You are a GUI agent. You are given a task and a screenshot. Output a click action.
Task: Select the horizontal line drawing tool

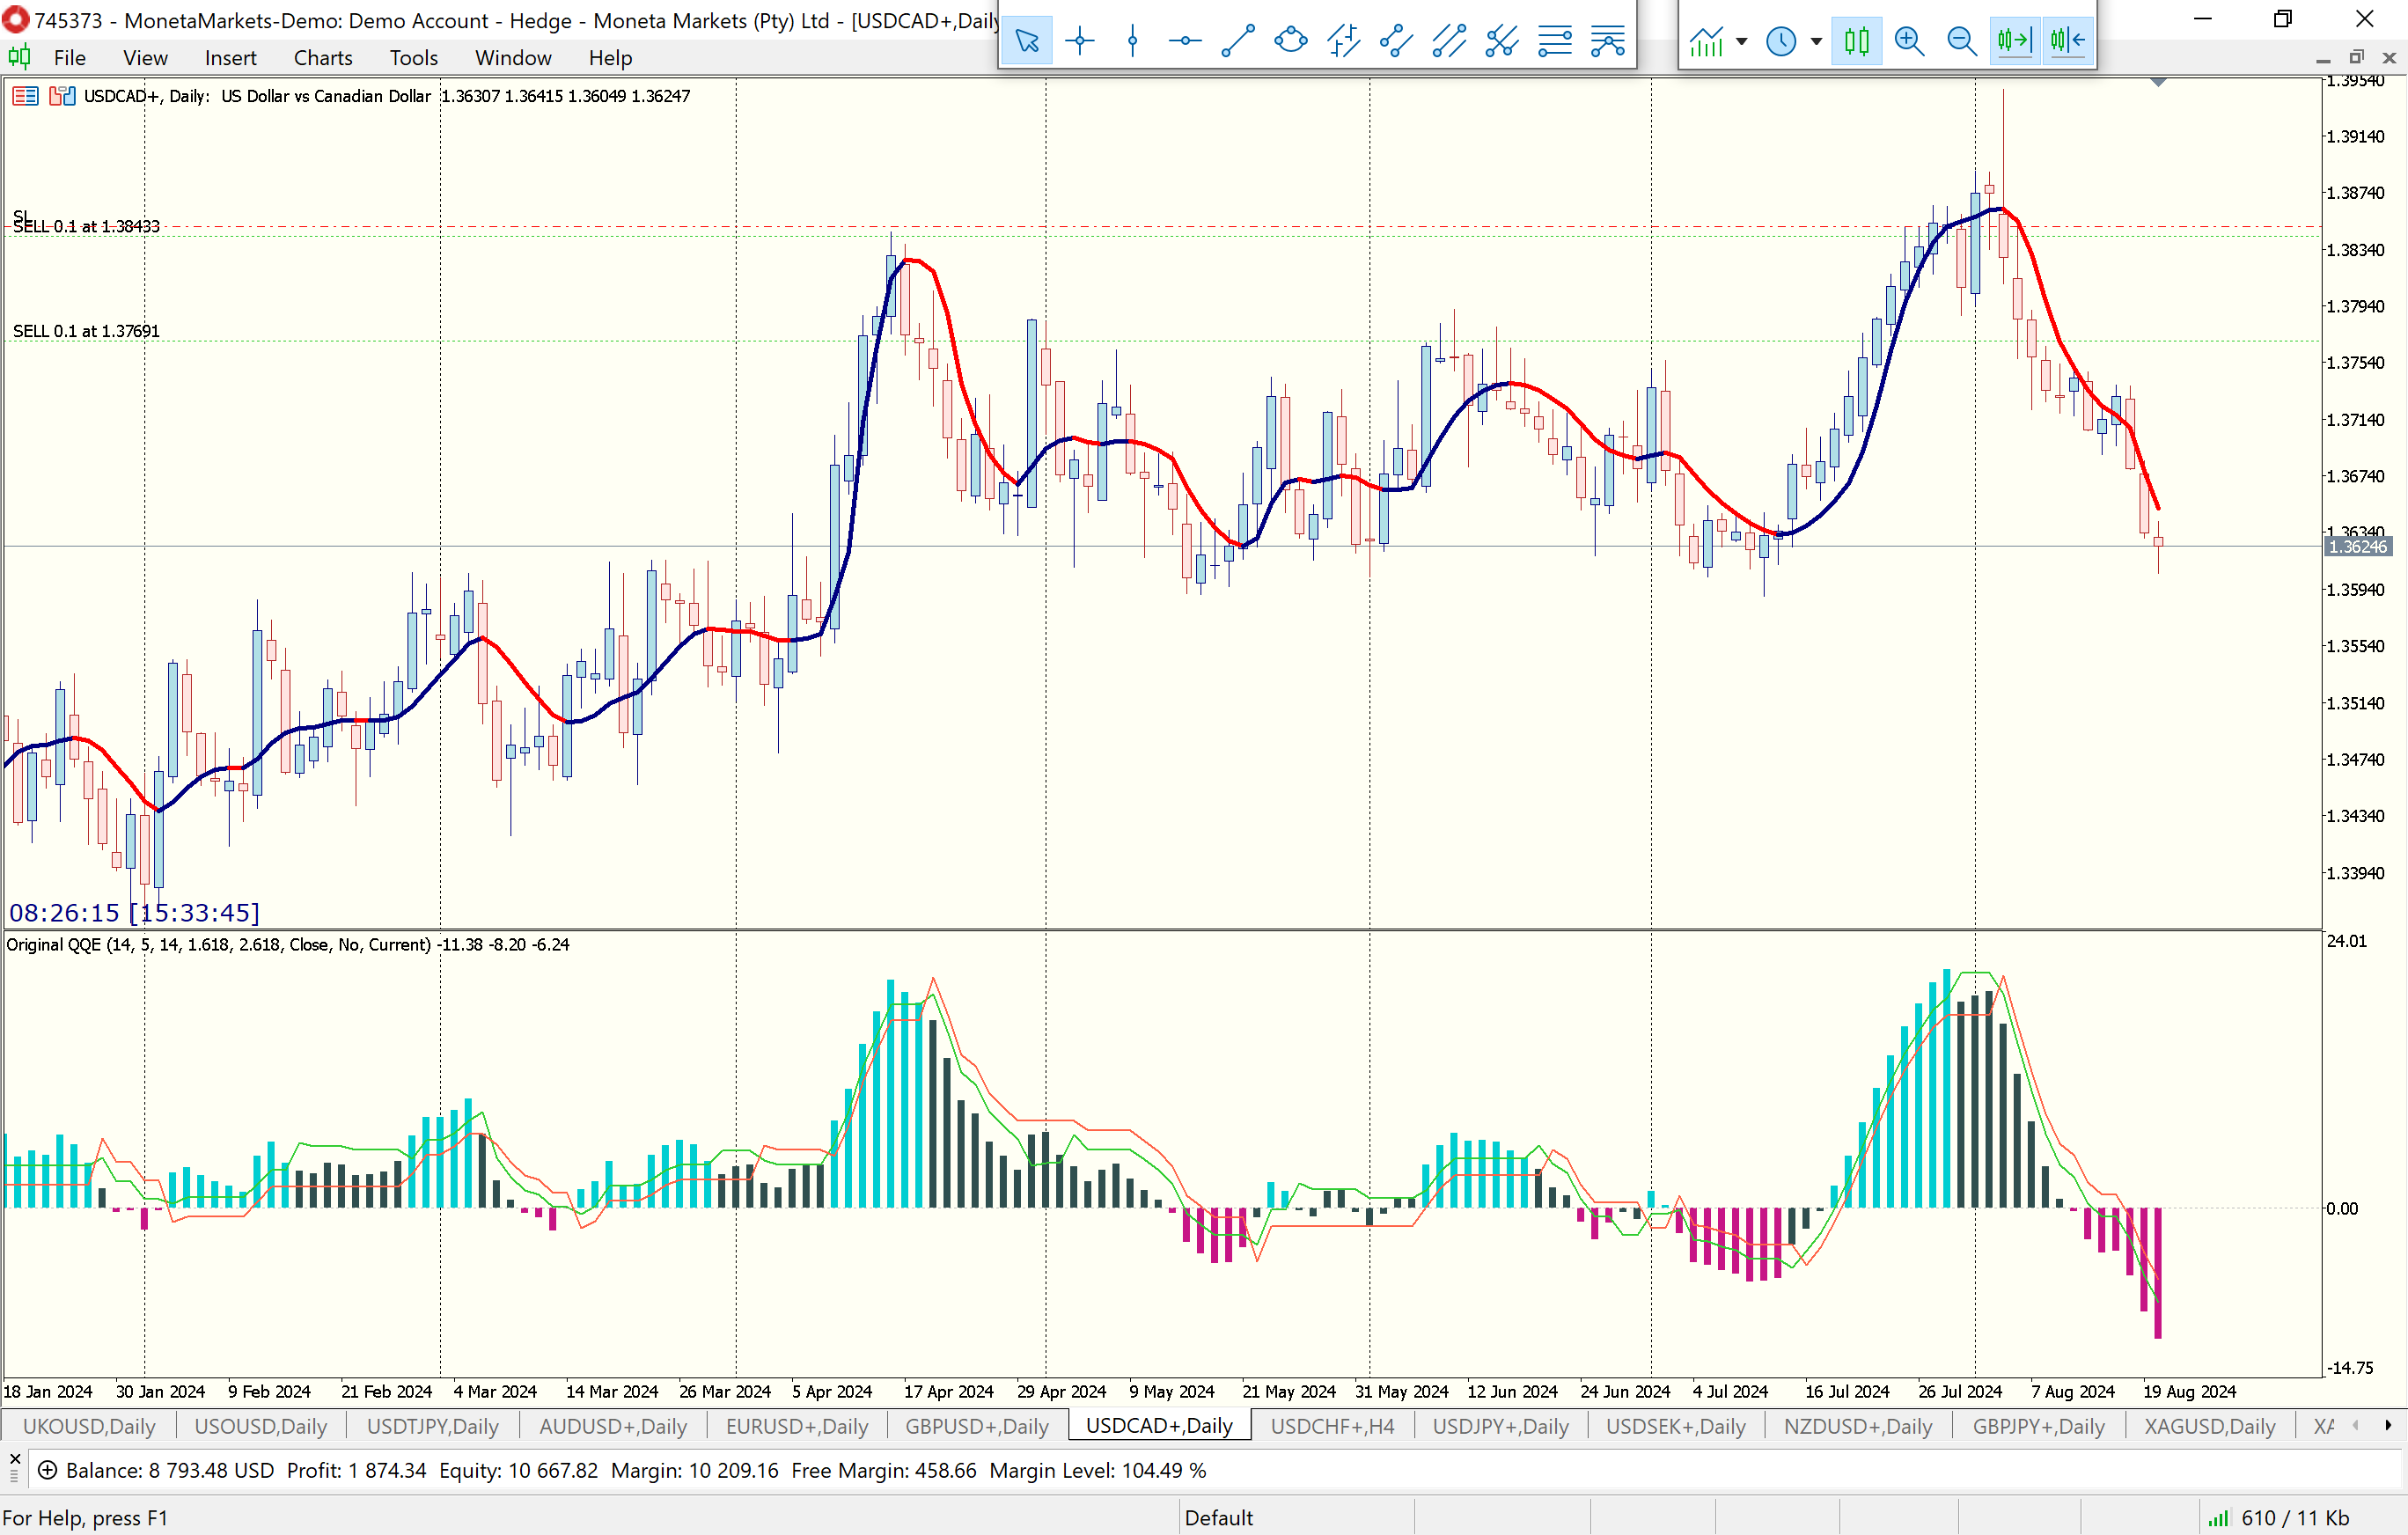1185,41
